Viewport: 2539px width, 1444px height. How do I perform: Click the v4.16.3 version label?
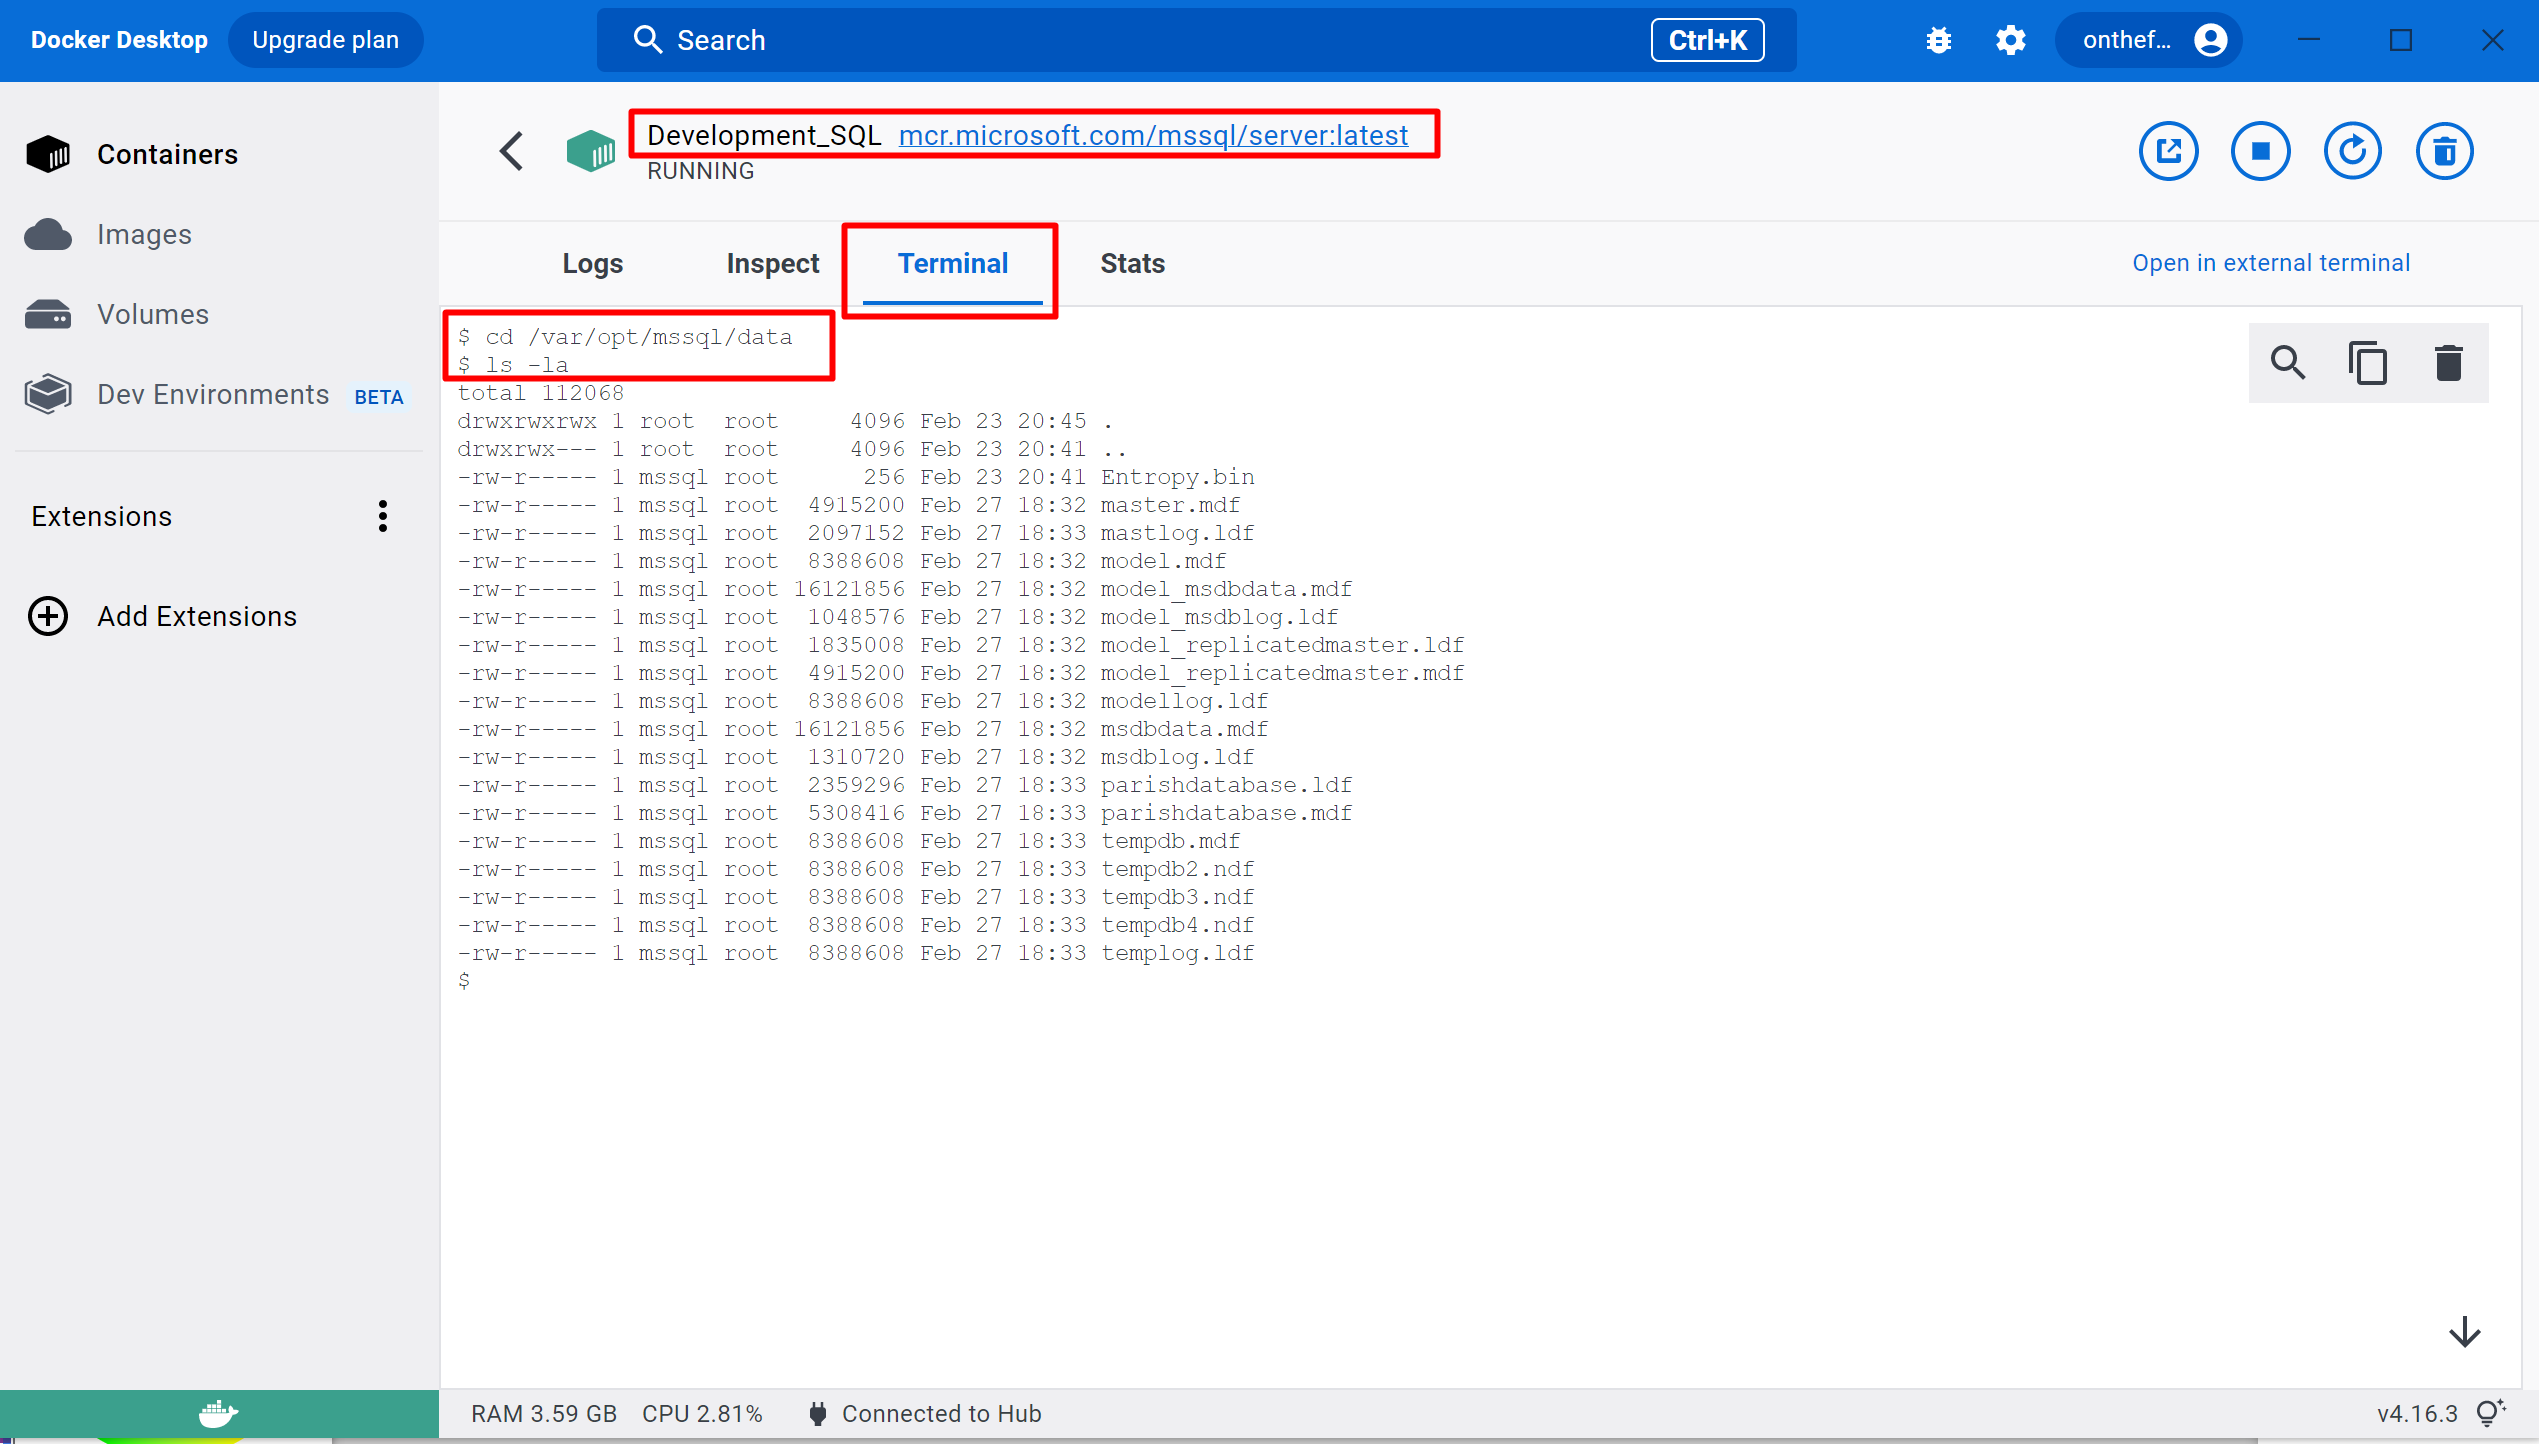[2417, 1413]
